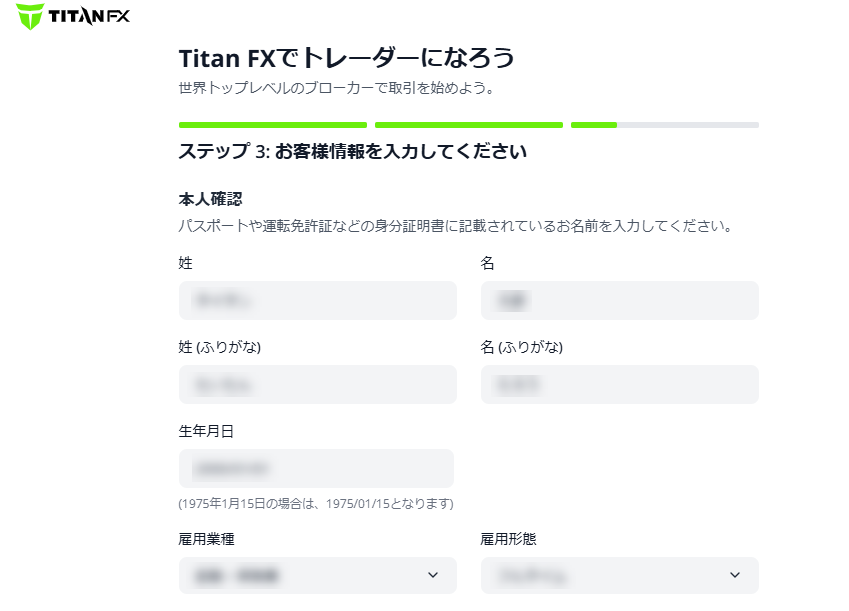Click the 1975/01/15 date format hint

click(x=315, y=503)
